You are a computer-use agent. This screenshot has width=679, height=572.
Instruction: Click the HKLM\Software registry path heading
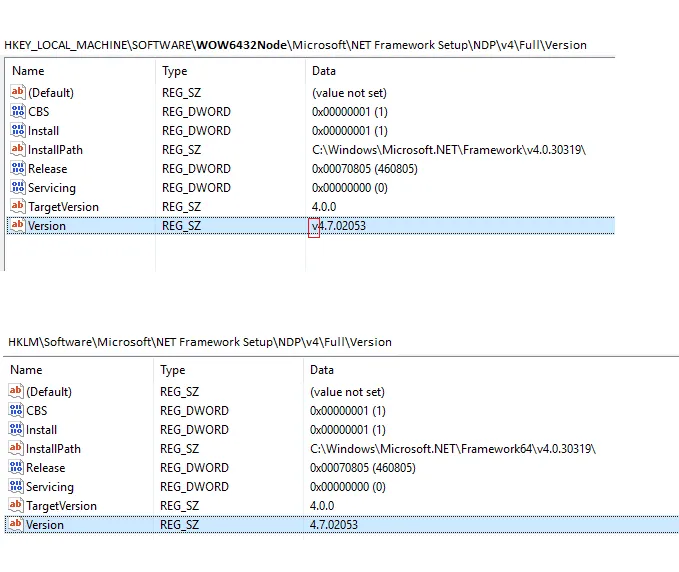(200, 342)
